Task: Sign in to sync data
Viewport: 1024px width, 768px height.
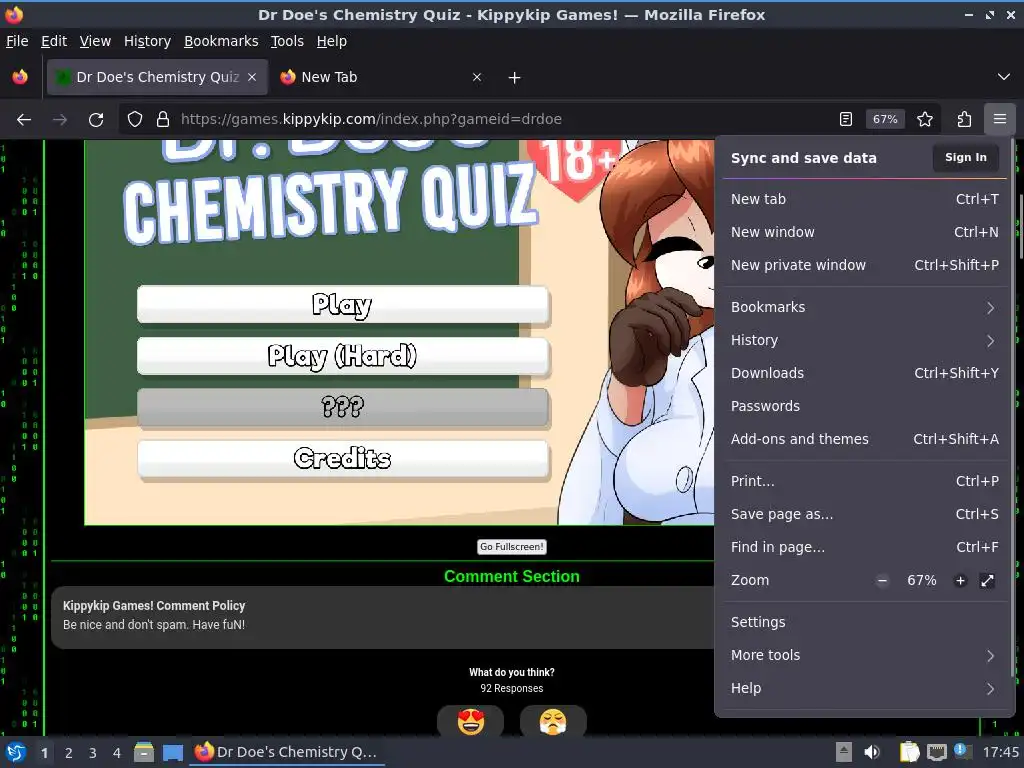Action: (x=965, y=157)
